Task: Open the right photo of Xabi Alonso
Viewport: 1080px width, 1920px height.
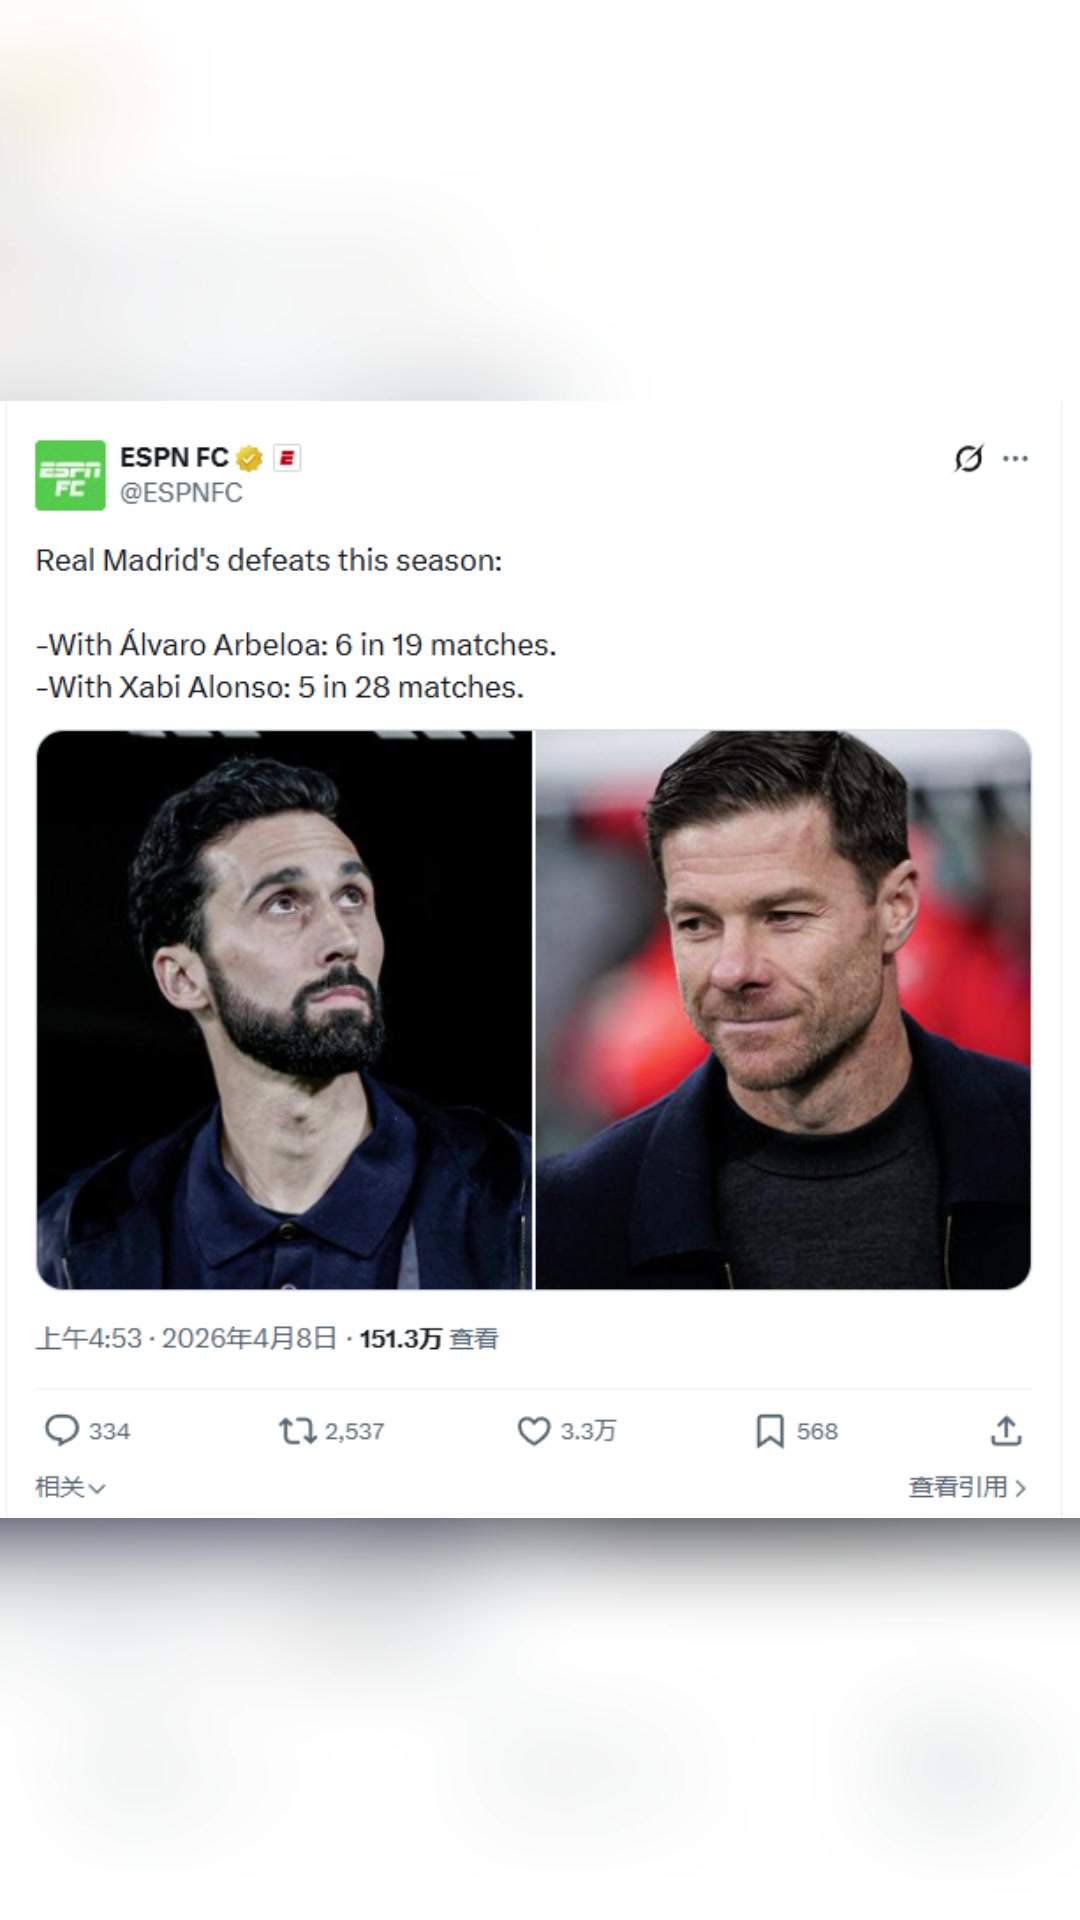Action: coord(783,1009)
